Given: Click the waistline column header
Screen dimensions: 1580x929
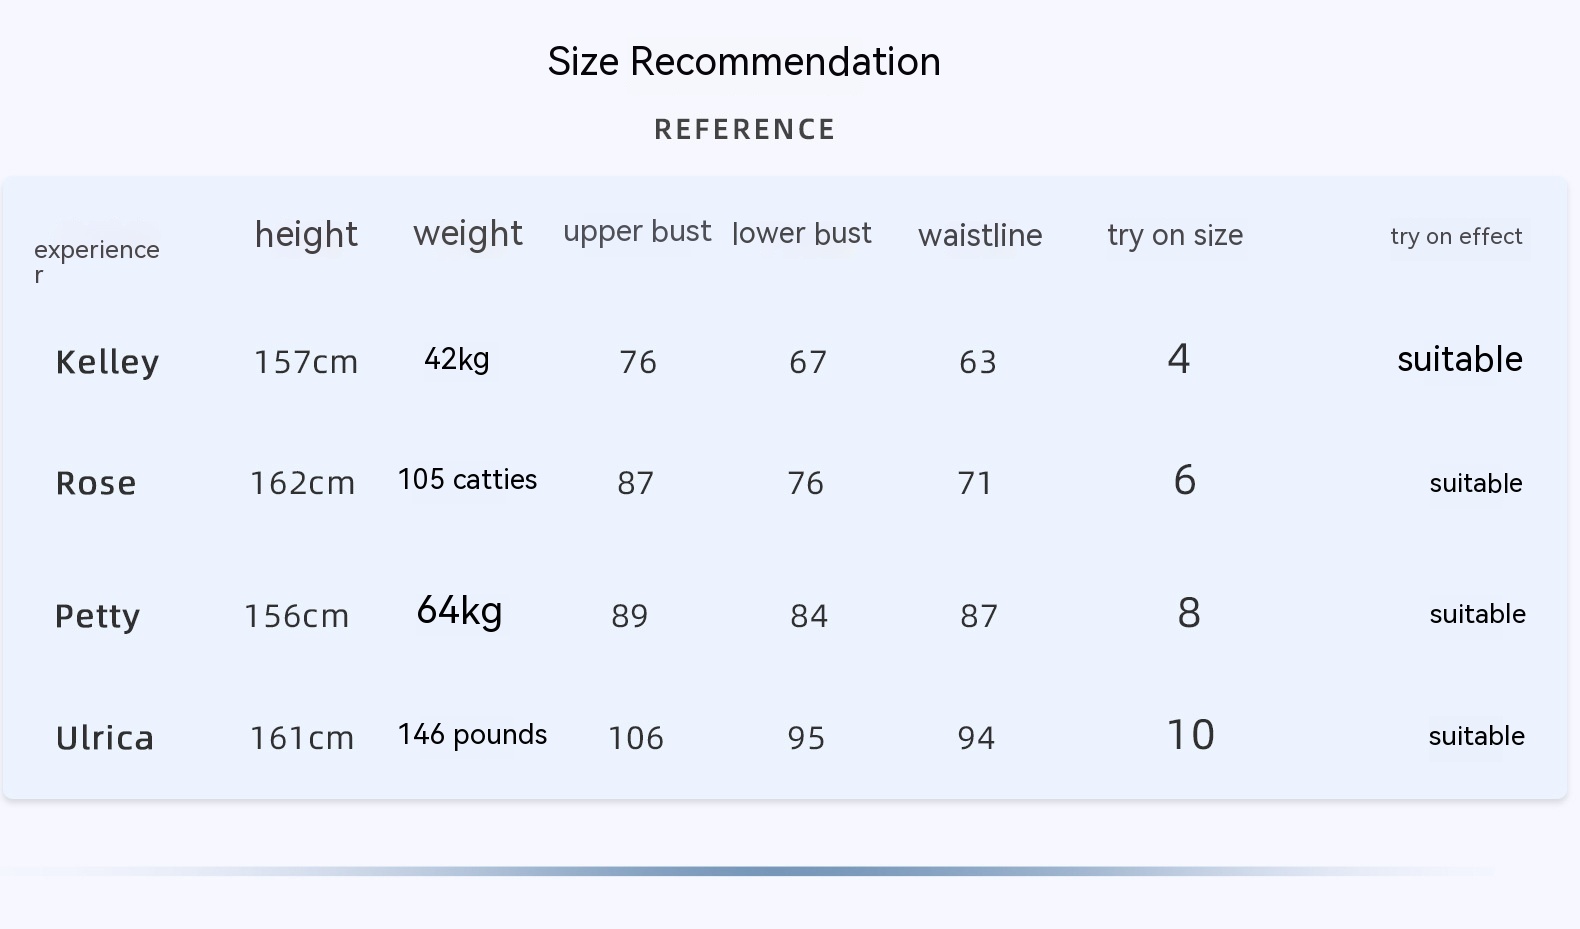Looking at the screenshot, I should (980, 236).
